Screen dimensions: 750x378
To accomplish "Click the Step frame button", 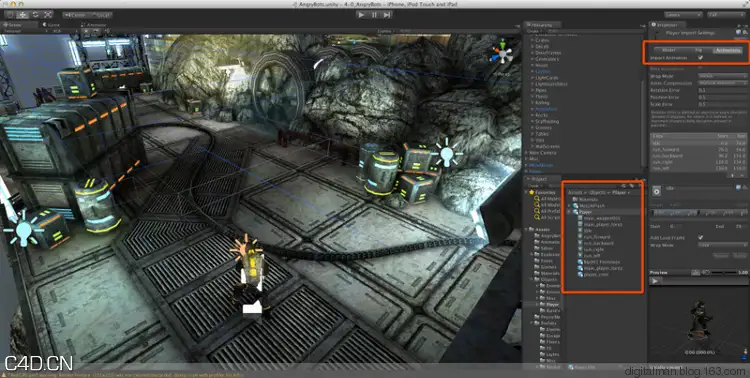I will (386, 15).
